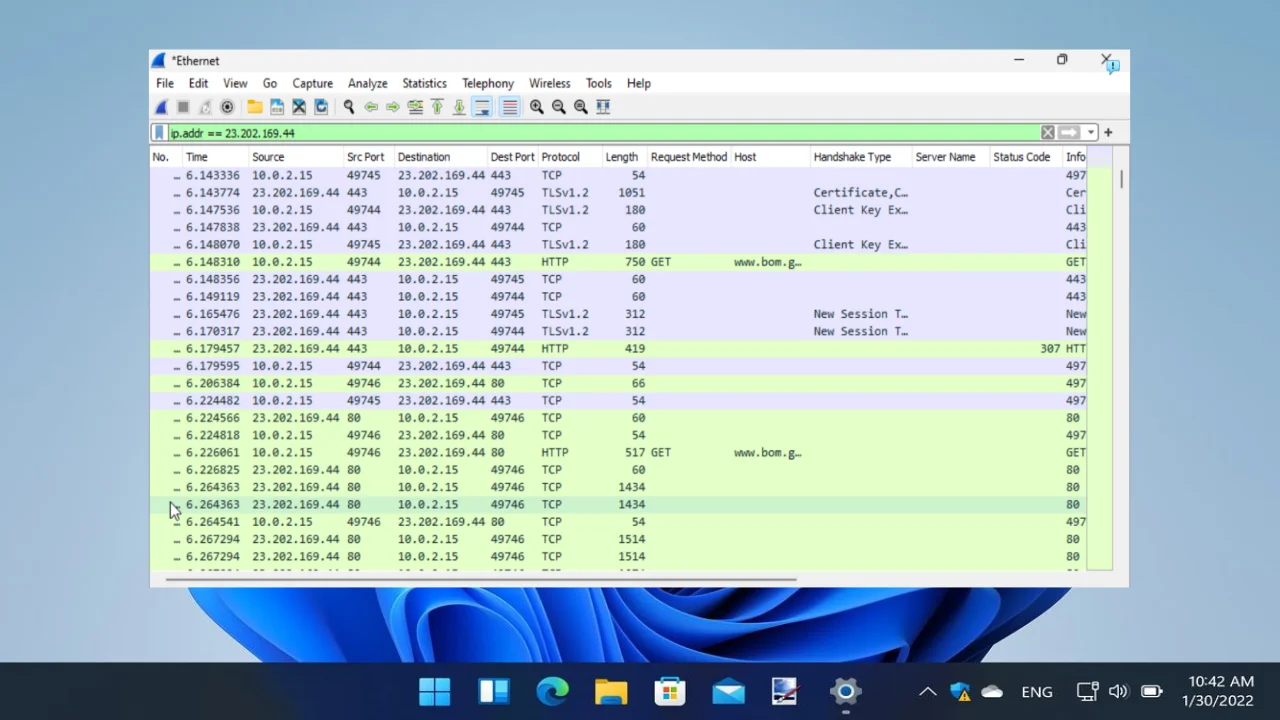Sort by the Source column header
This screenshot has width=1280, height=720.
295,157
